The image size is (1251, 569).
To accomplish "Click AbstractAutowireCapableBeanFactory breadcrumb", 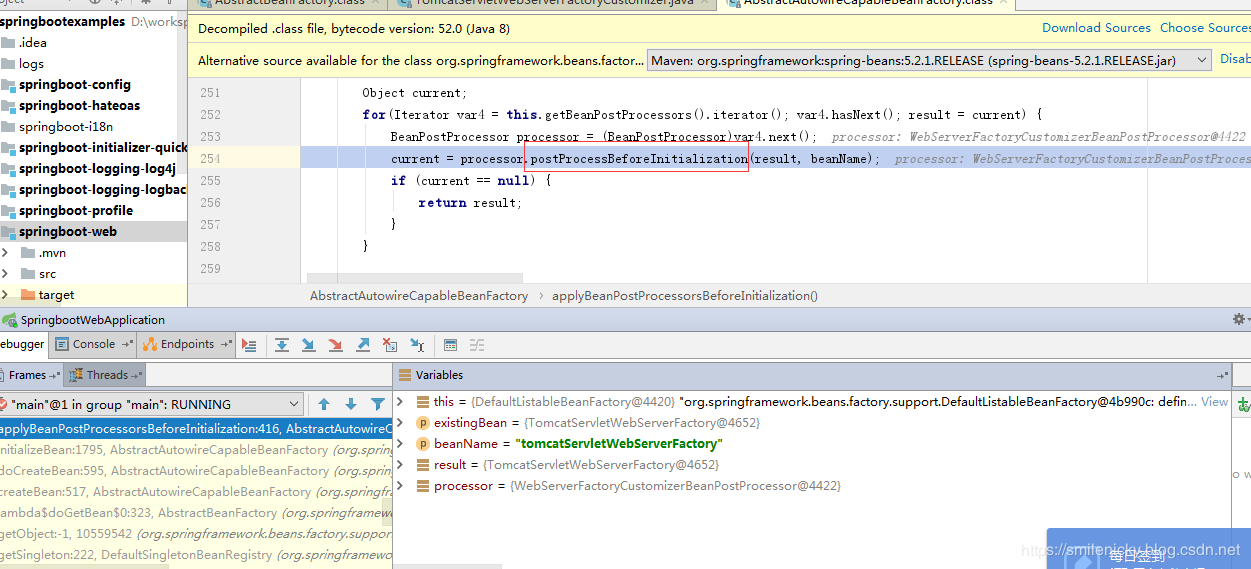I will (x=419, y=296).
